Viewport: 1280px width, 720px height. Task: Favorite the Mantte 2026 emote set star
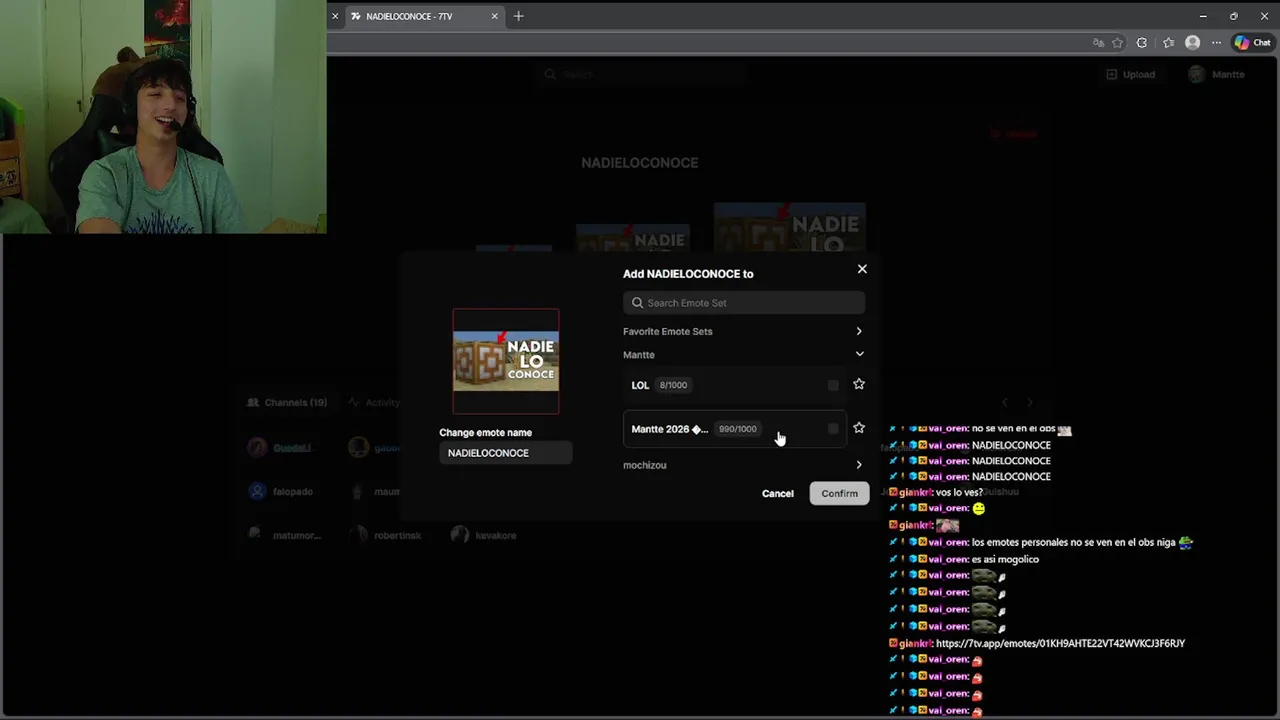[859, 428]
